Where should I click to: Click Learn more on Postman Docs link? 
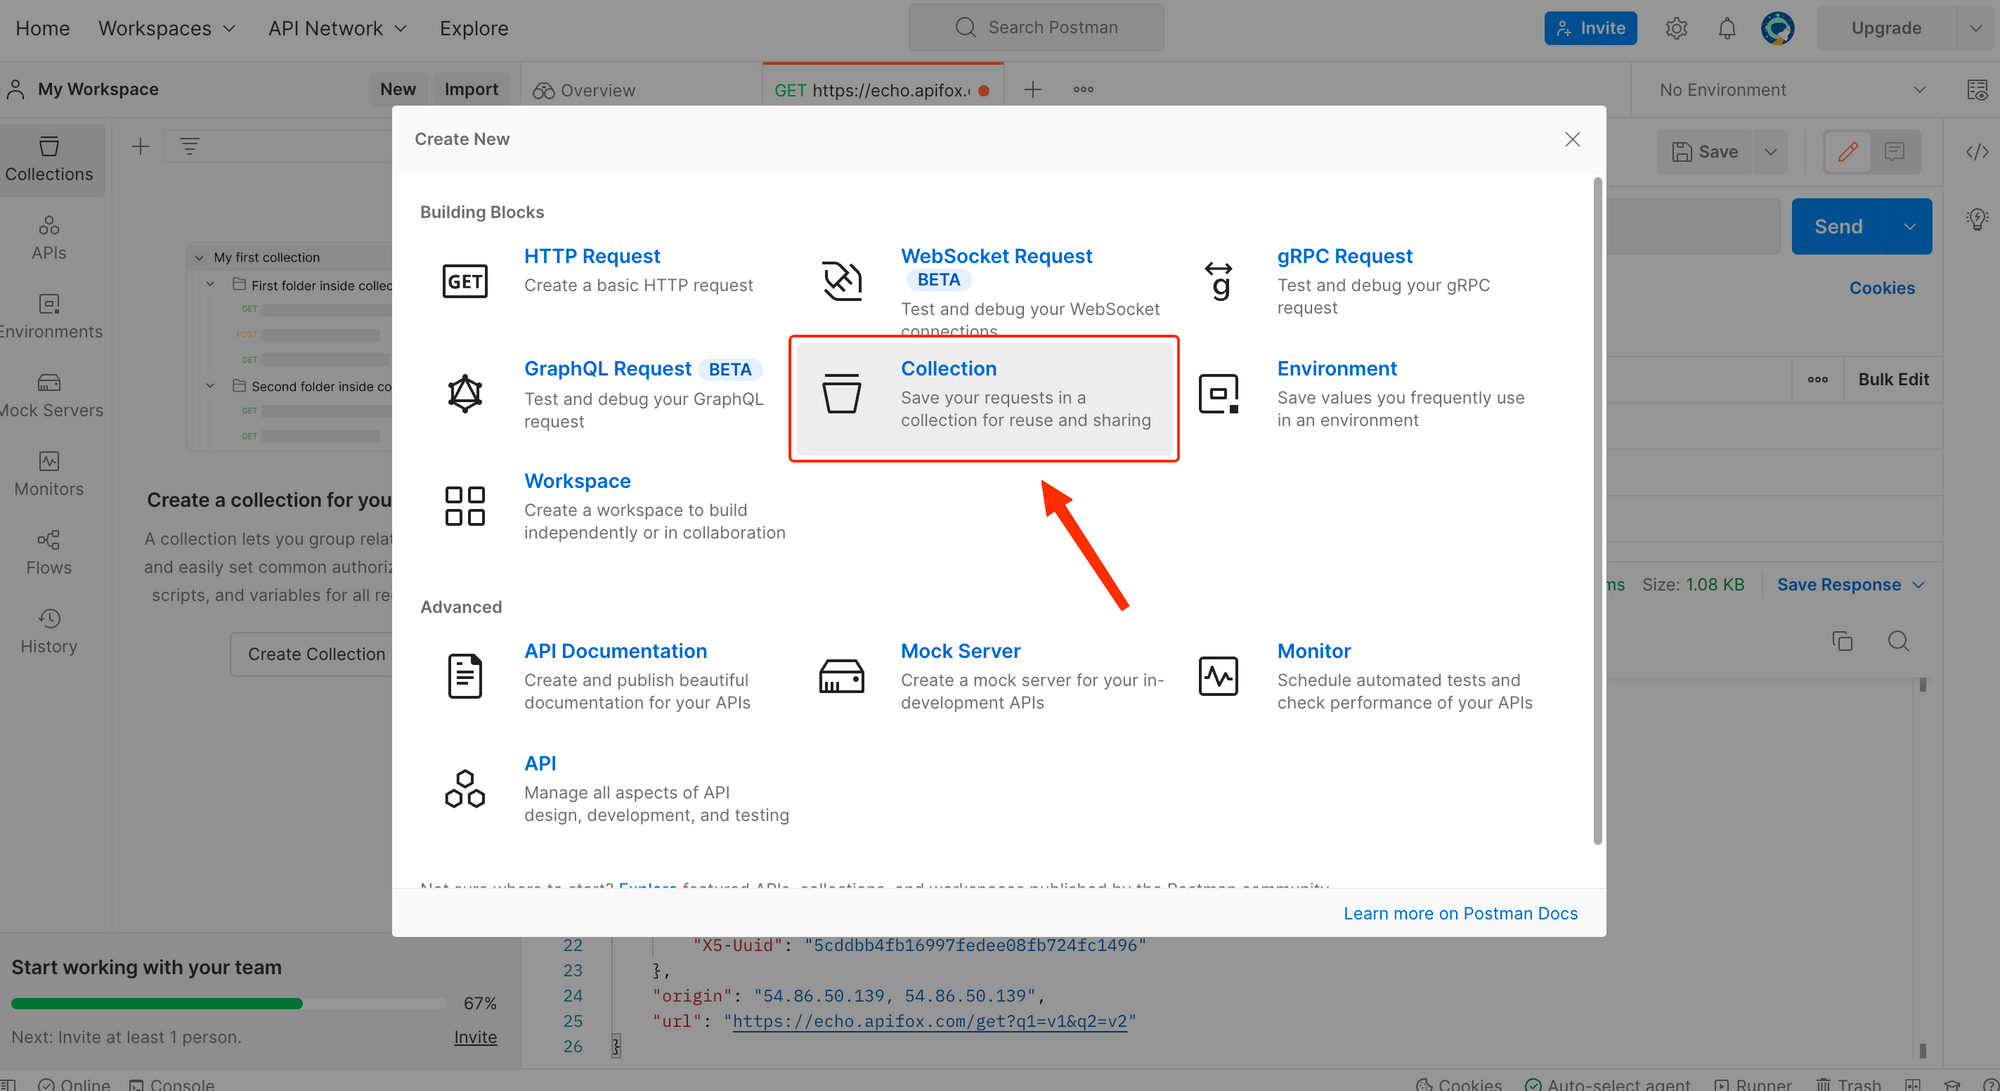point(1461,911)
